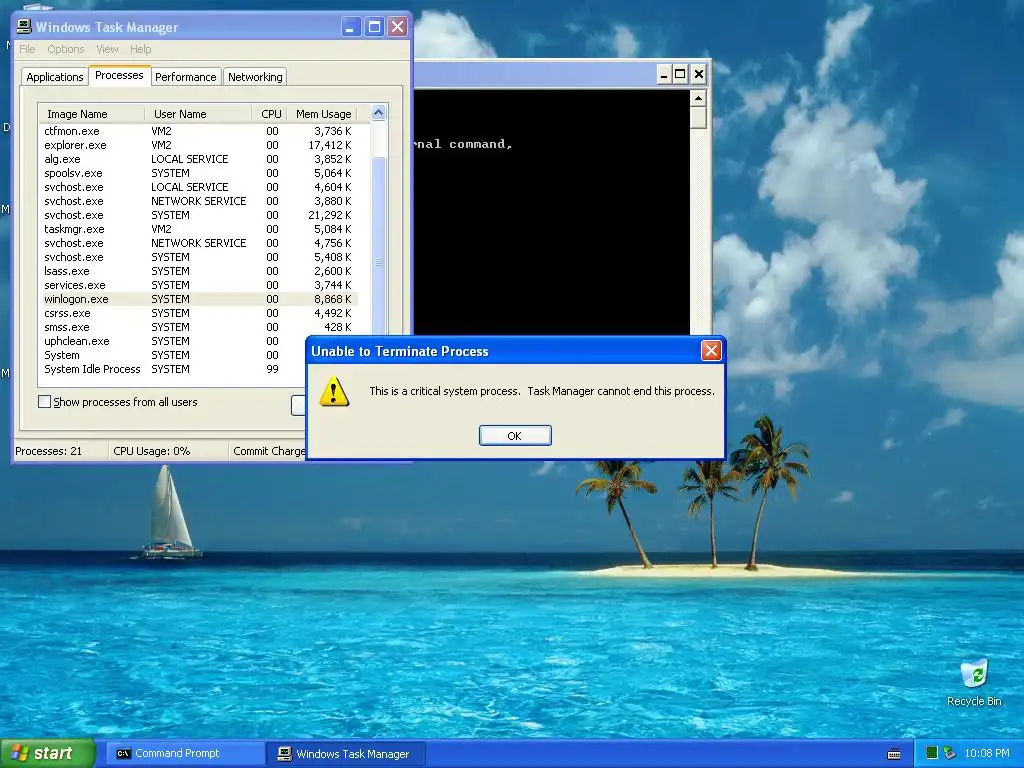Sort processes by Mem Usage column
1024x768 pixels.
[x=323, y=114]
